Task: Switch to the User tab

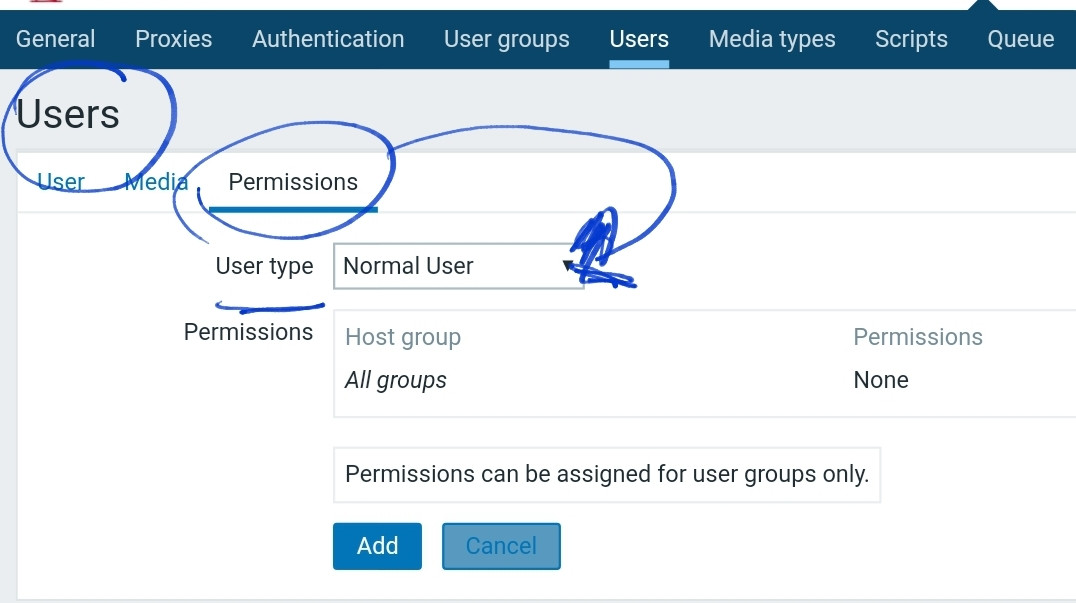Action: (x=61, y=182)
